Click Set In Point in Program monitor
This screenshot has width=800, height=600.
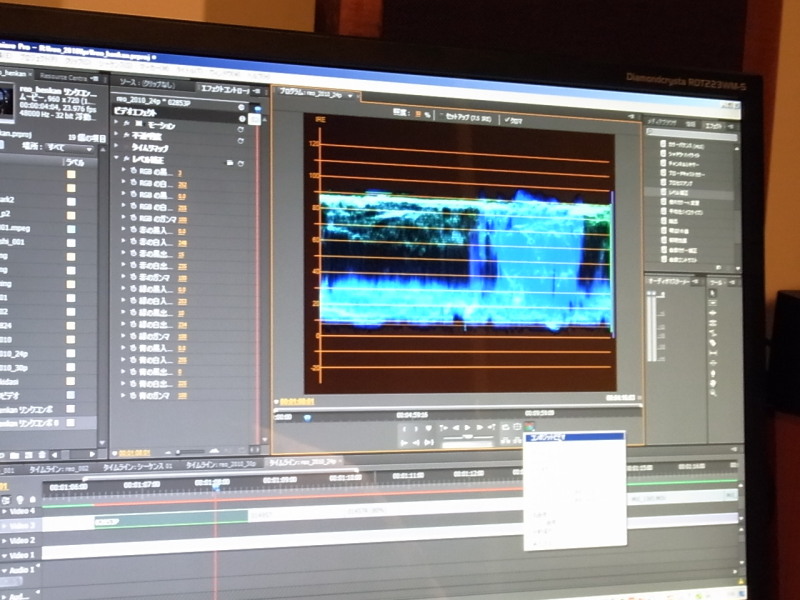[405, 429]
